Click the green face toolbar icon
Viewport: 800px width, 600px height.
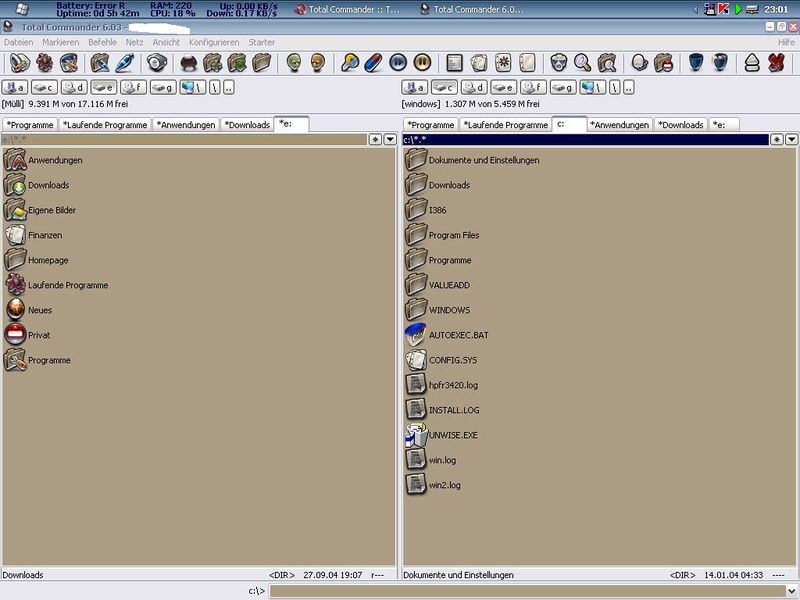(x=294, y=63)
